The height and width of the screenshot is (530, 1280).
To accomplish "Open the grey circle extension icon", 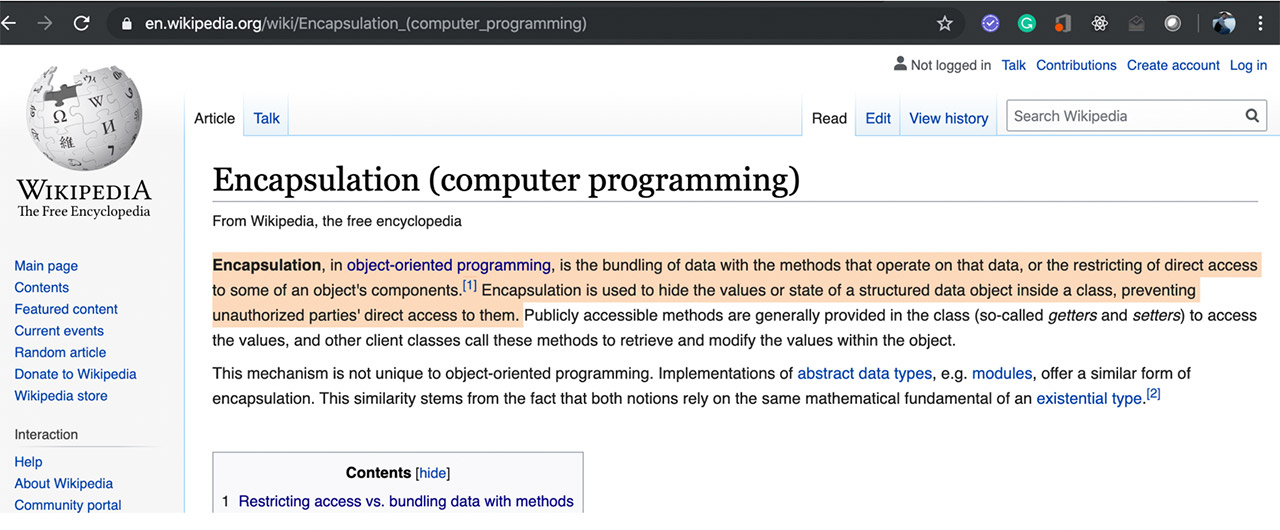I will coord(1173,23).
